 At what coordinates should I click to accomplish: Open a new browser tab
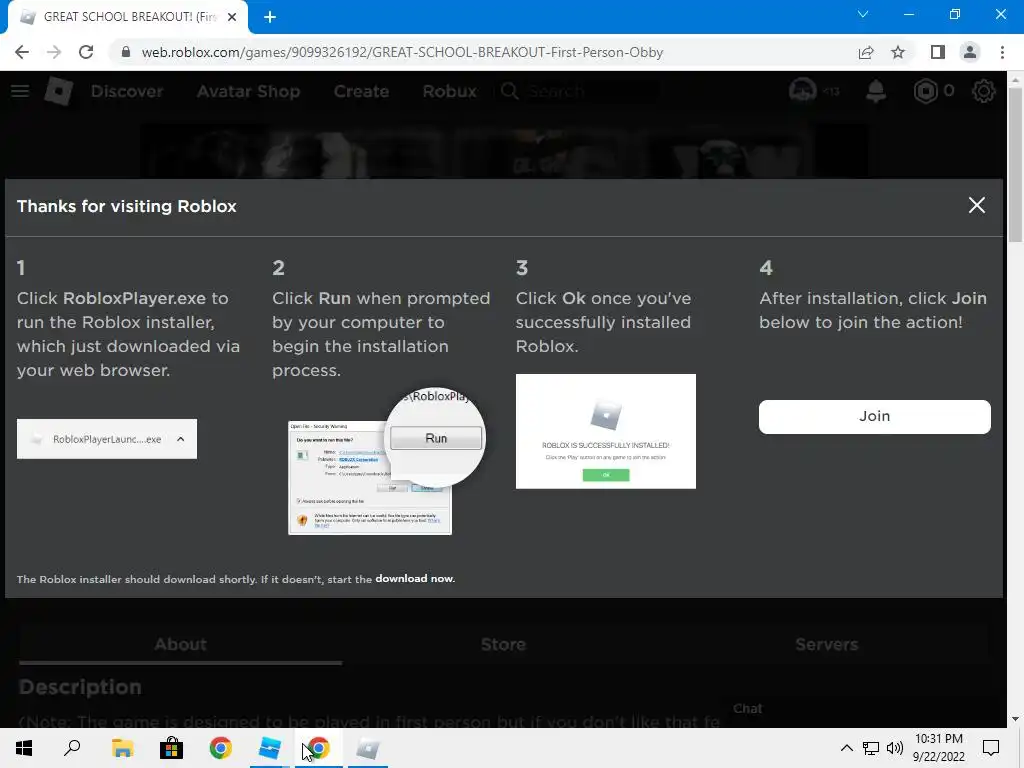(x=270, y=17)
